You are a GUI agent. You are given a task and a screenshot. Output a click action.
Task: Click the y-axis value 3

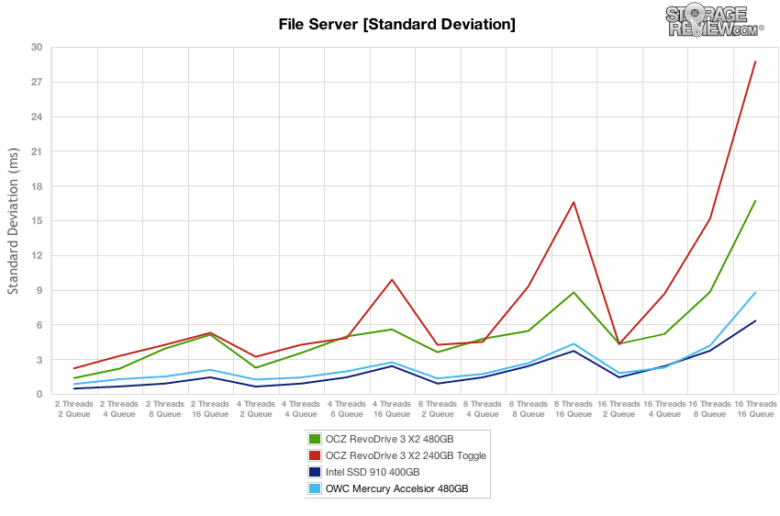point(40,359)
